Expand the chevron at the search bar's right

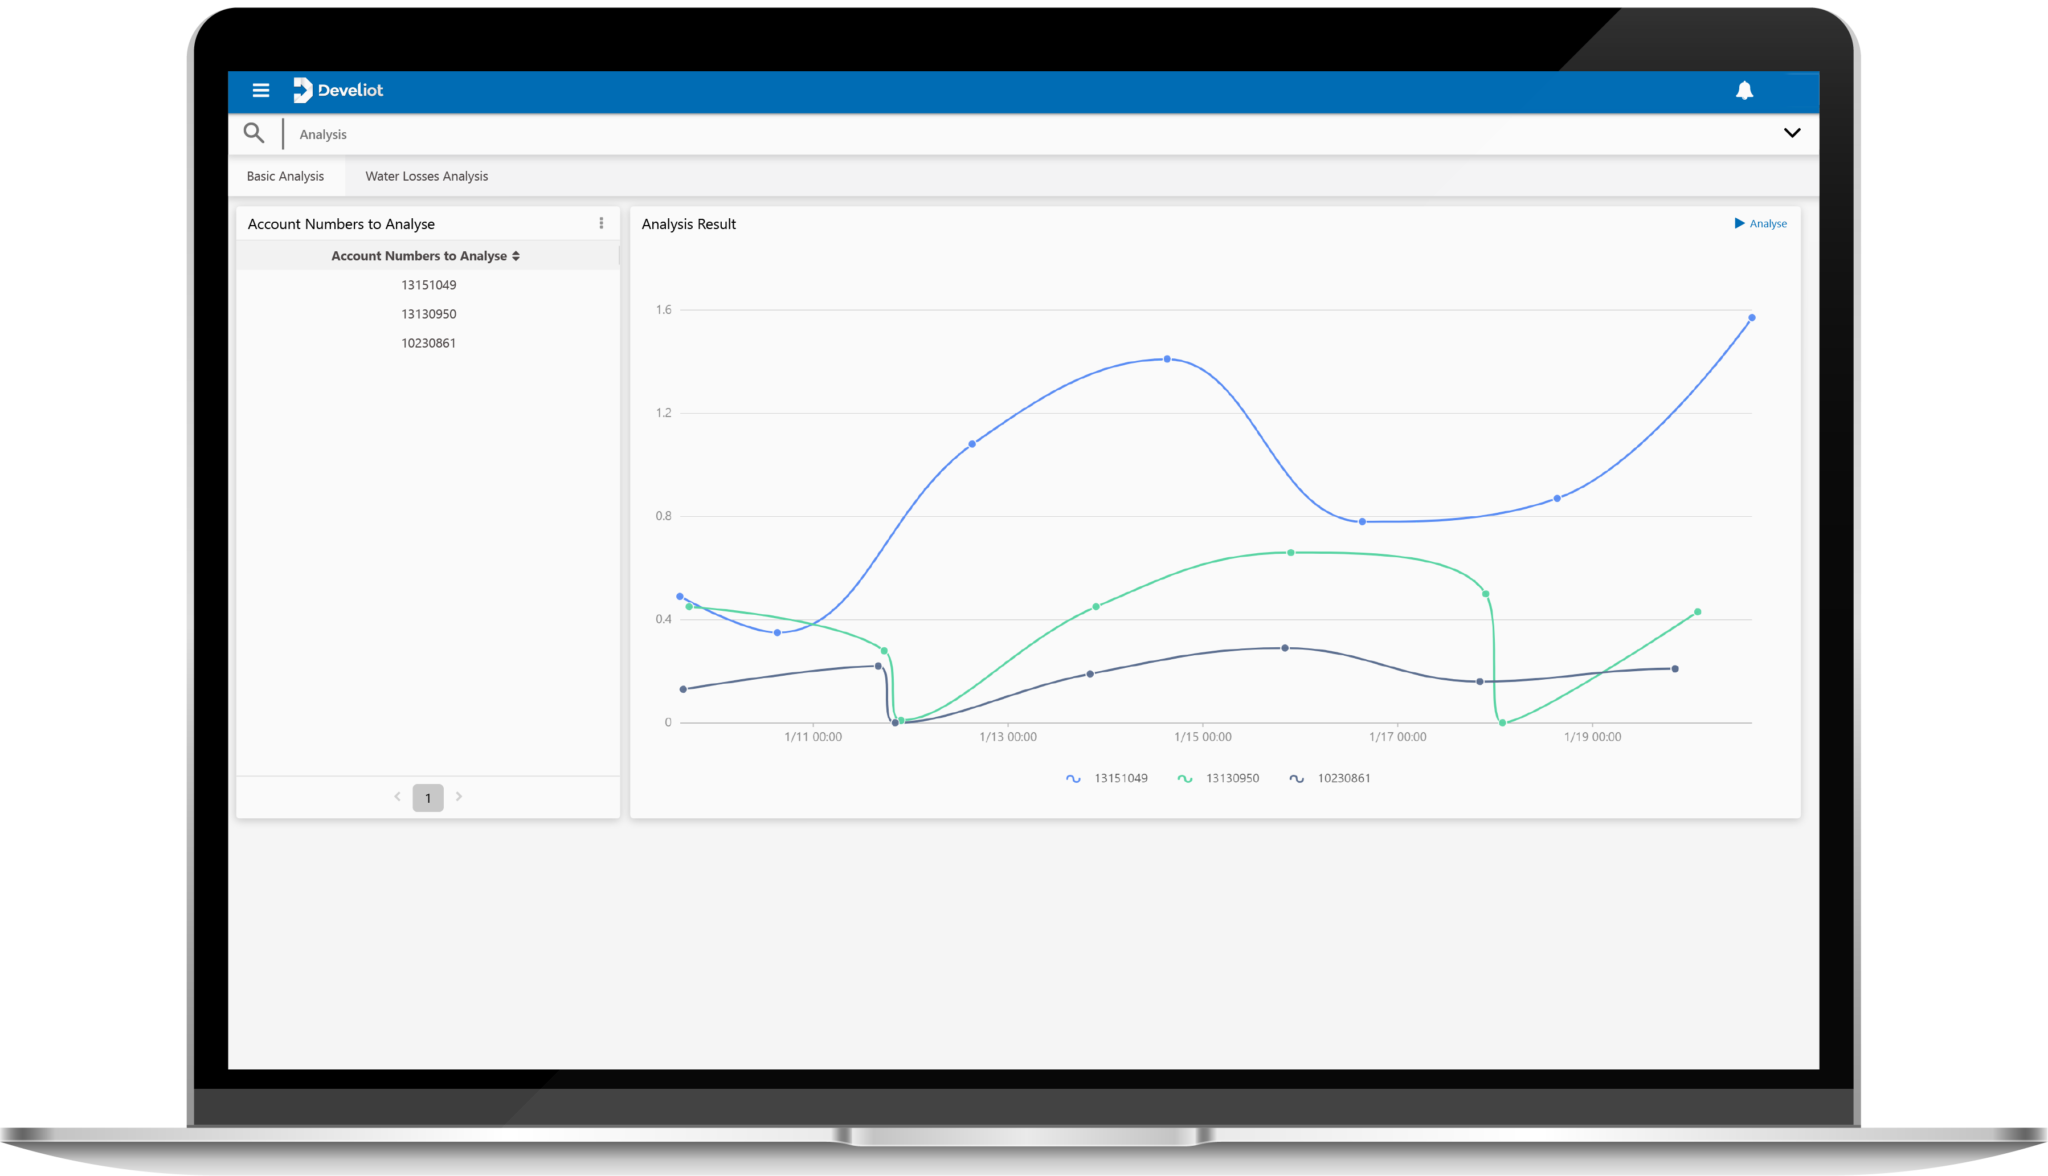coord(1793,132)
